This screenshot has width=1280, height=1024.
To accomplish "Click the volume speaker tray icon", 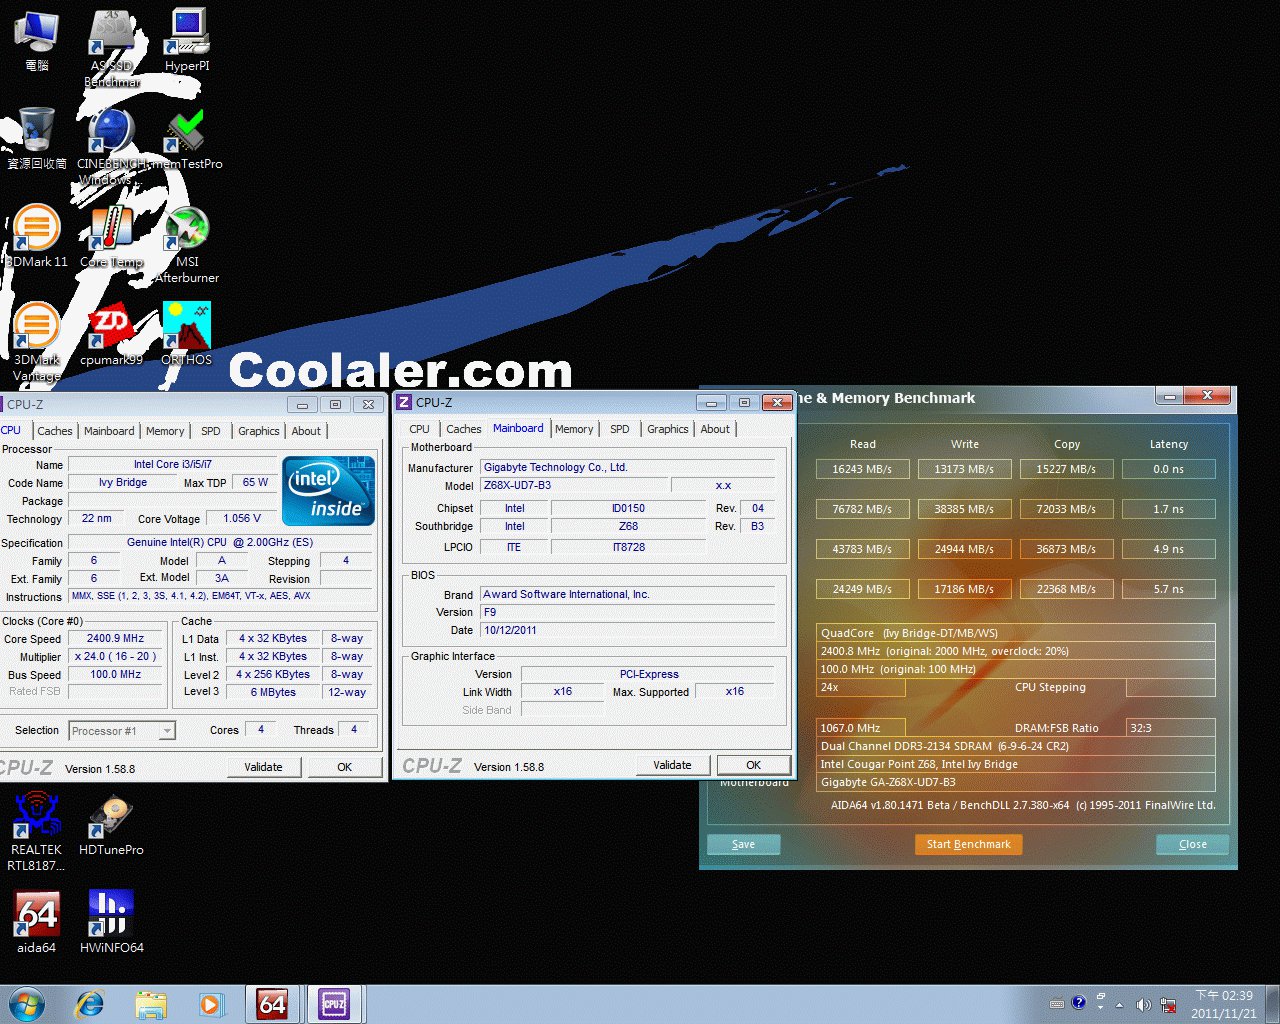I will point(1143,1005).
